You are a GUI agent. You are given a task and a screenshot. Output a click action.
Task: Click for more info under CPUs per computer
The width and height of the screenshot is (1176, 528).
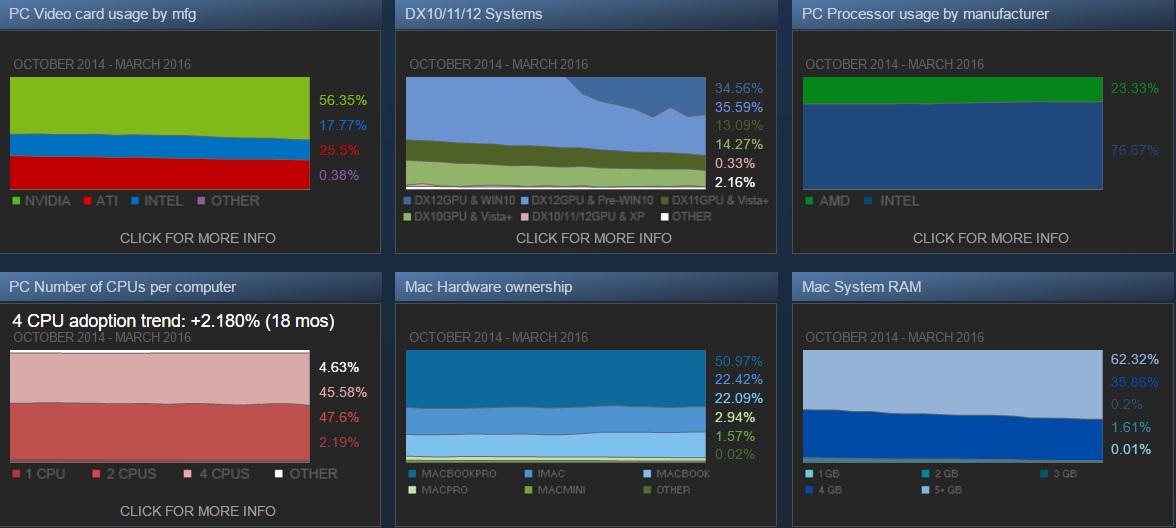[198, 511]
